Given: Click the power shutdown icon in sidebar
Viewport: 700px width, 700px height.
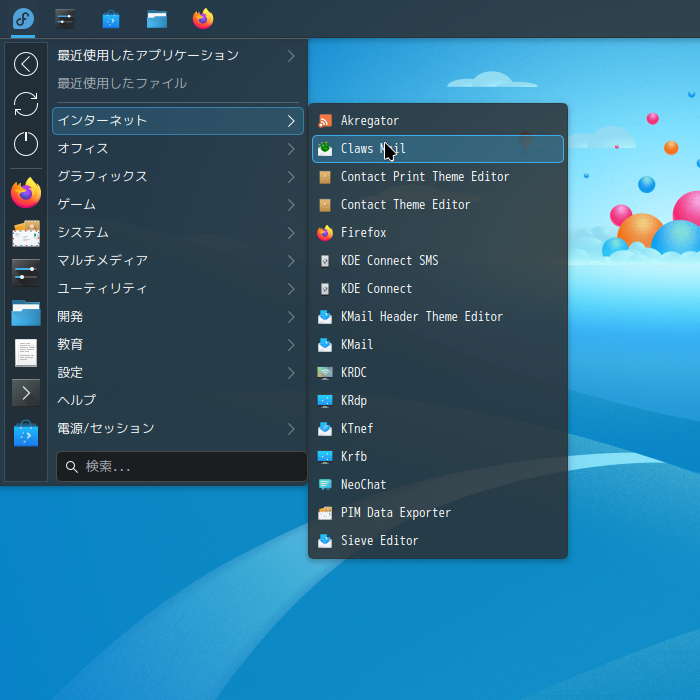Looking at the screenshot, I should (x=26, y=144).
